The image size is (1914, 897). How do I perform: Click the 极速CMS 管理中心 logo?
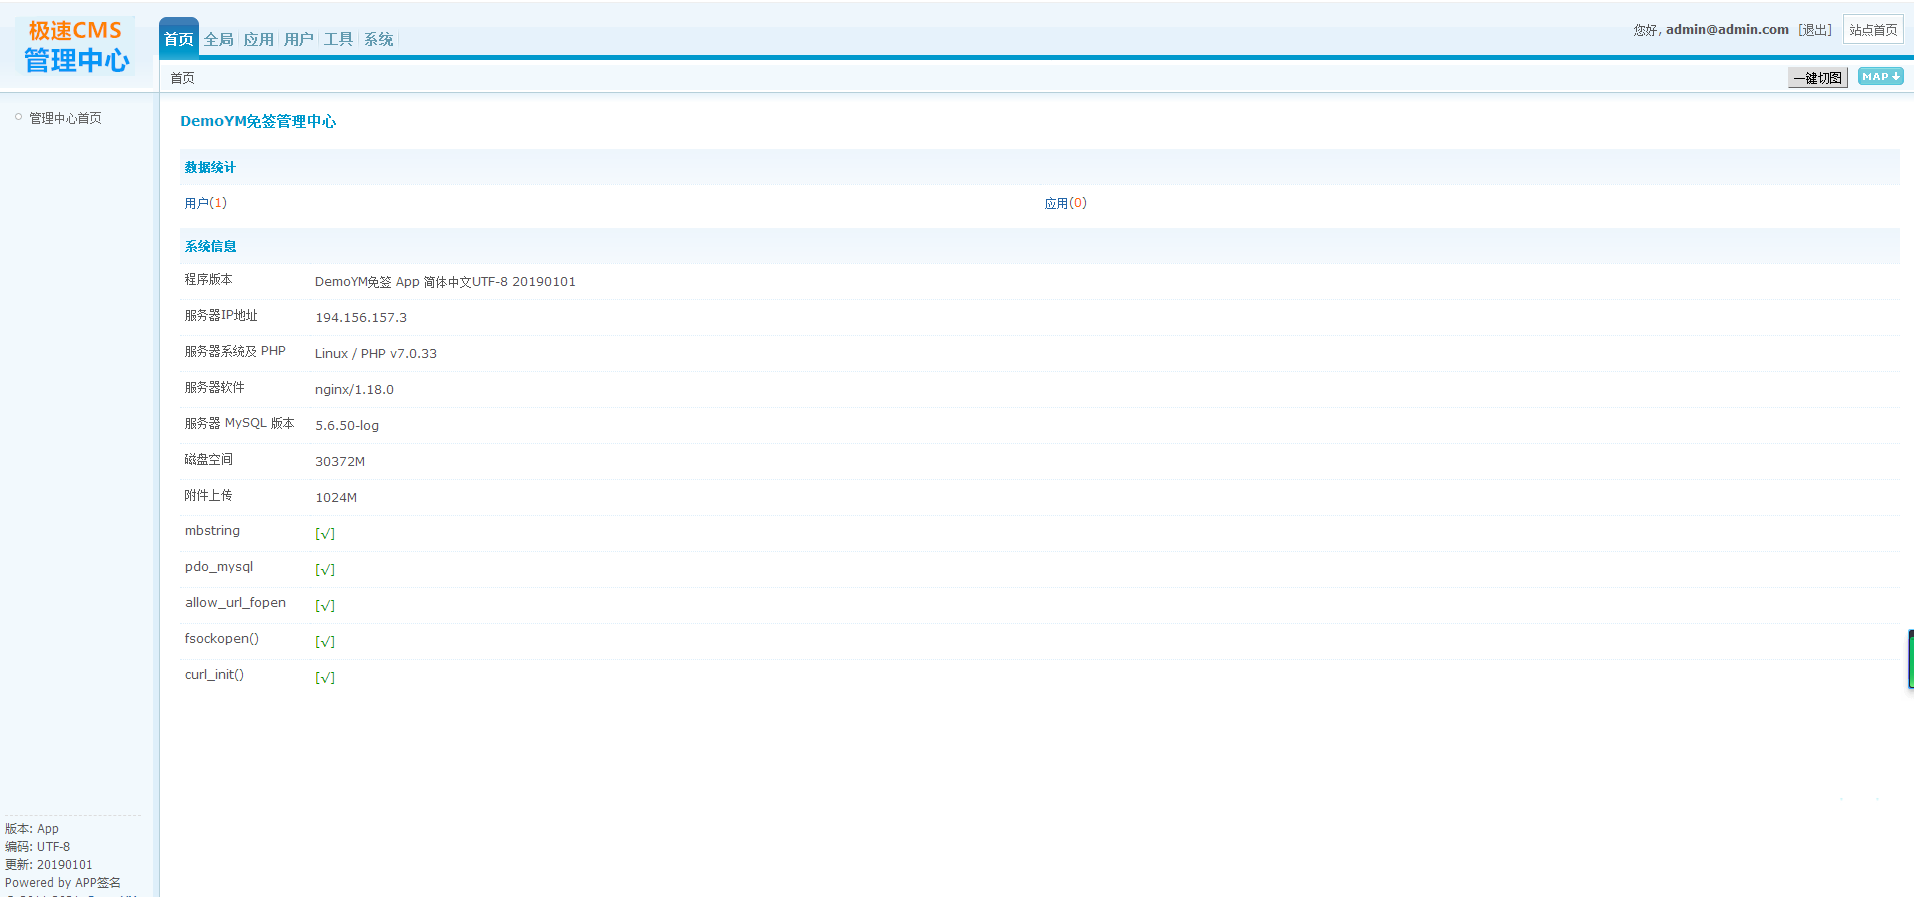coord(76,46)
